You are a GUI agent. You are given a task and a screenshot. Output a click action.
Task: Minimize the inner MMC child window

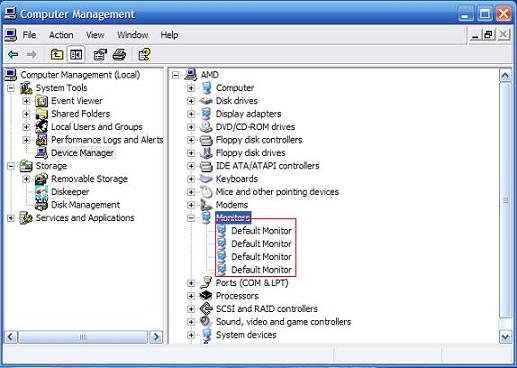[x=476, y=35]
